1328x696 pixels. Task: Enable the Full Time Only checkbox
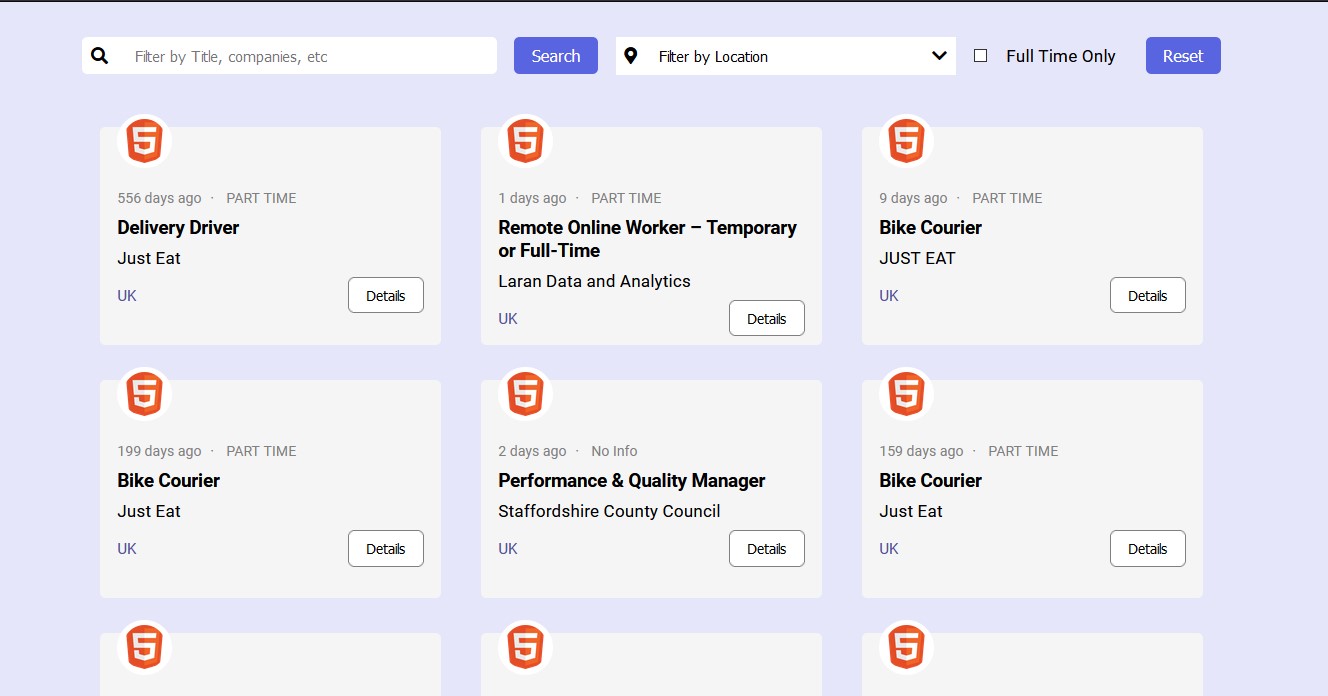981,56
